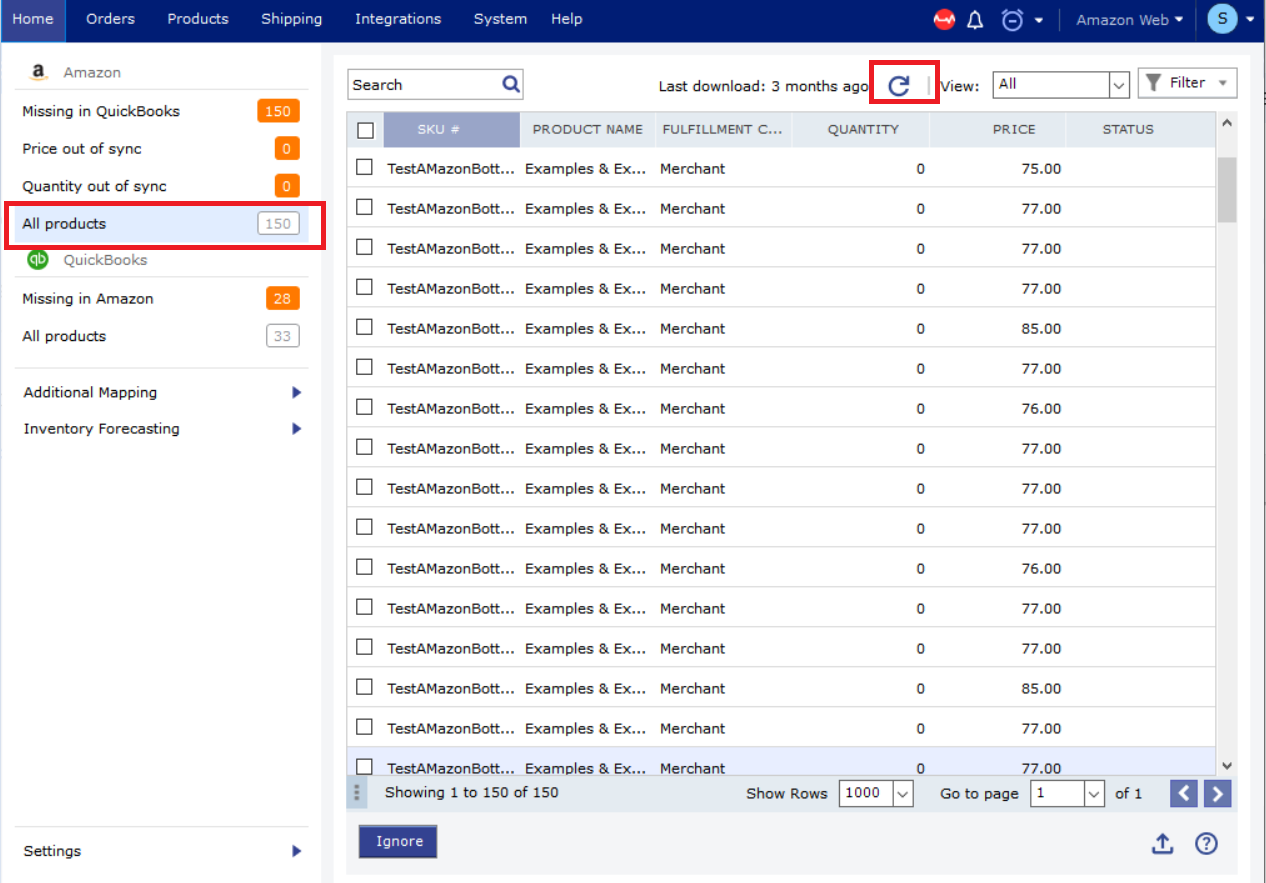Screen dimensions: 1266x883
Task: Click the export upload icon
Action: point(1162,844)
